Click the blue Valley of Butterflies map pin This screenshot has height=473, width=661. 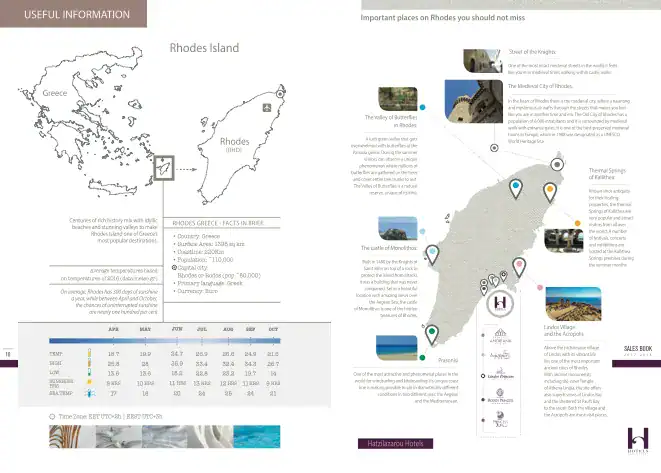click(x=516, y=188)
